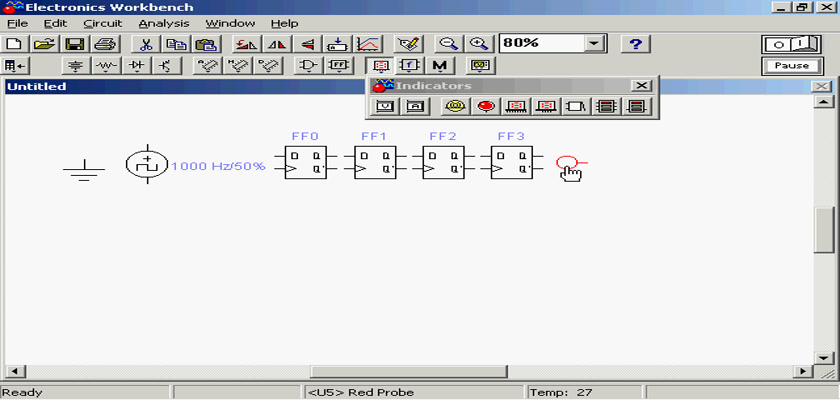Choose the bulb indicator icon

[455, 106]
